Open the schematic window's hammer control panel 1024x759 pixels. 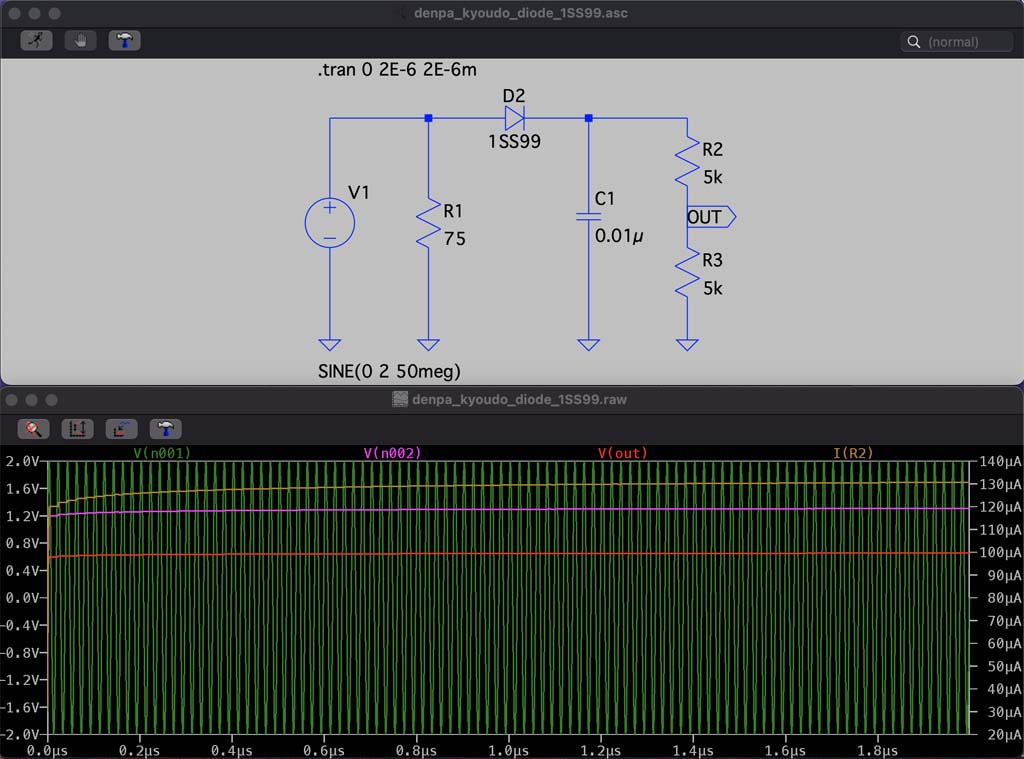[x=124, y=41]
